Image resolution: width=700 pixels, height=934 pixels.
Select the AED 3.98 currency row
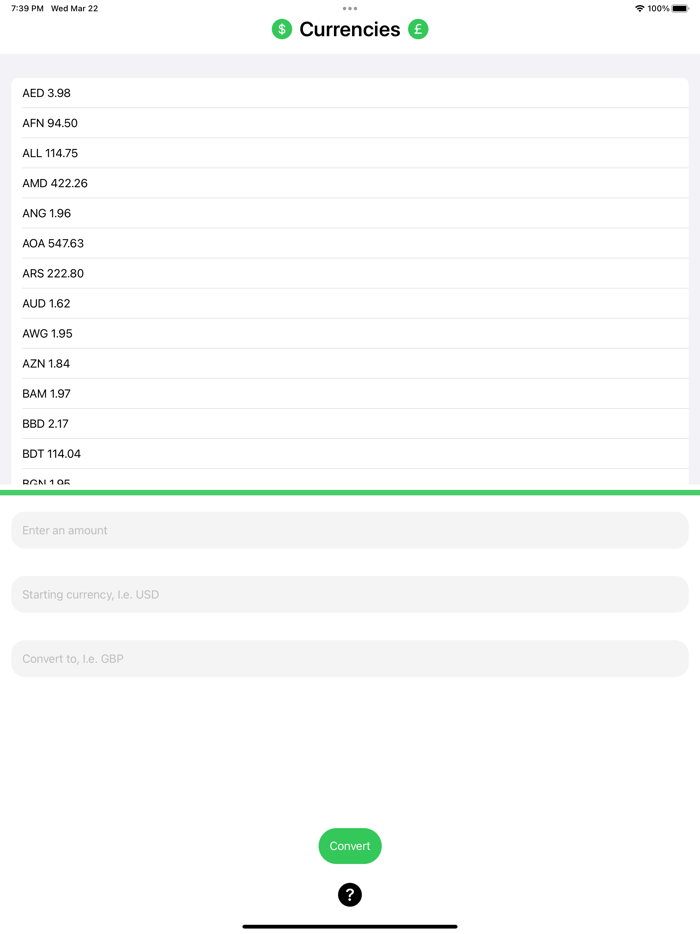point(350,92)
